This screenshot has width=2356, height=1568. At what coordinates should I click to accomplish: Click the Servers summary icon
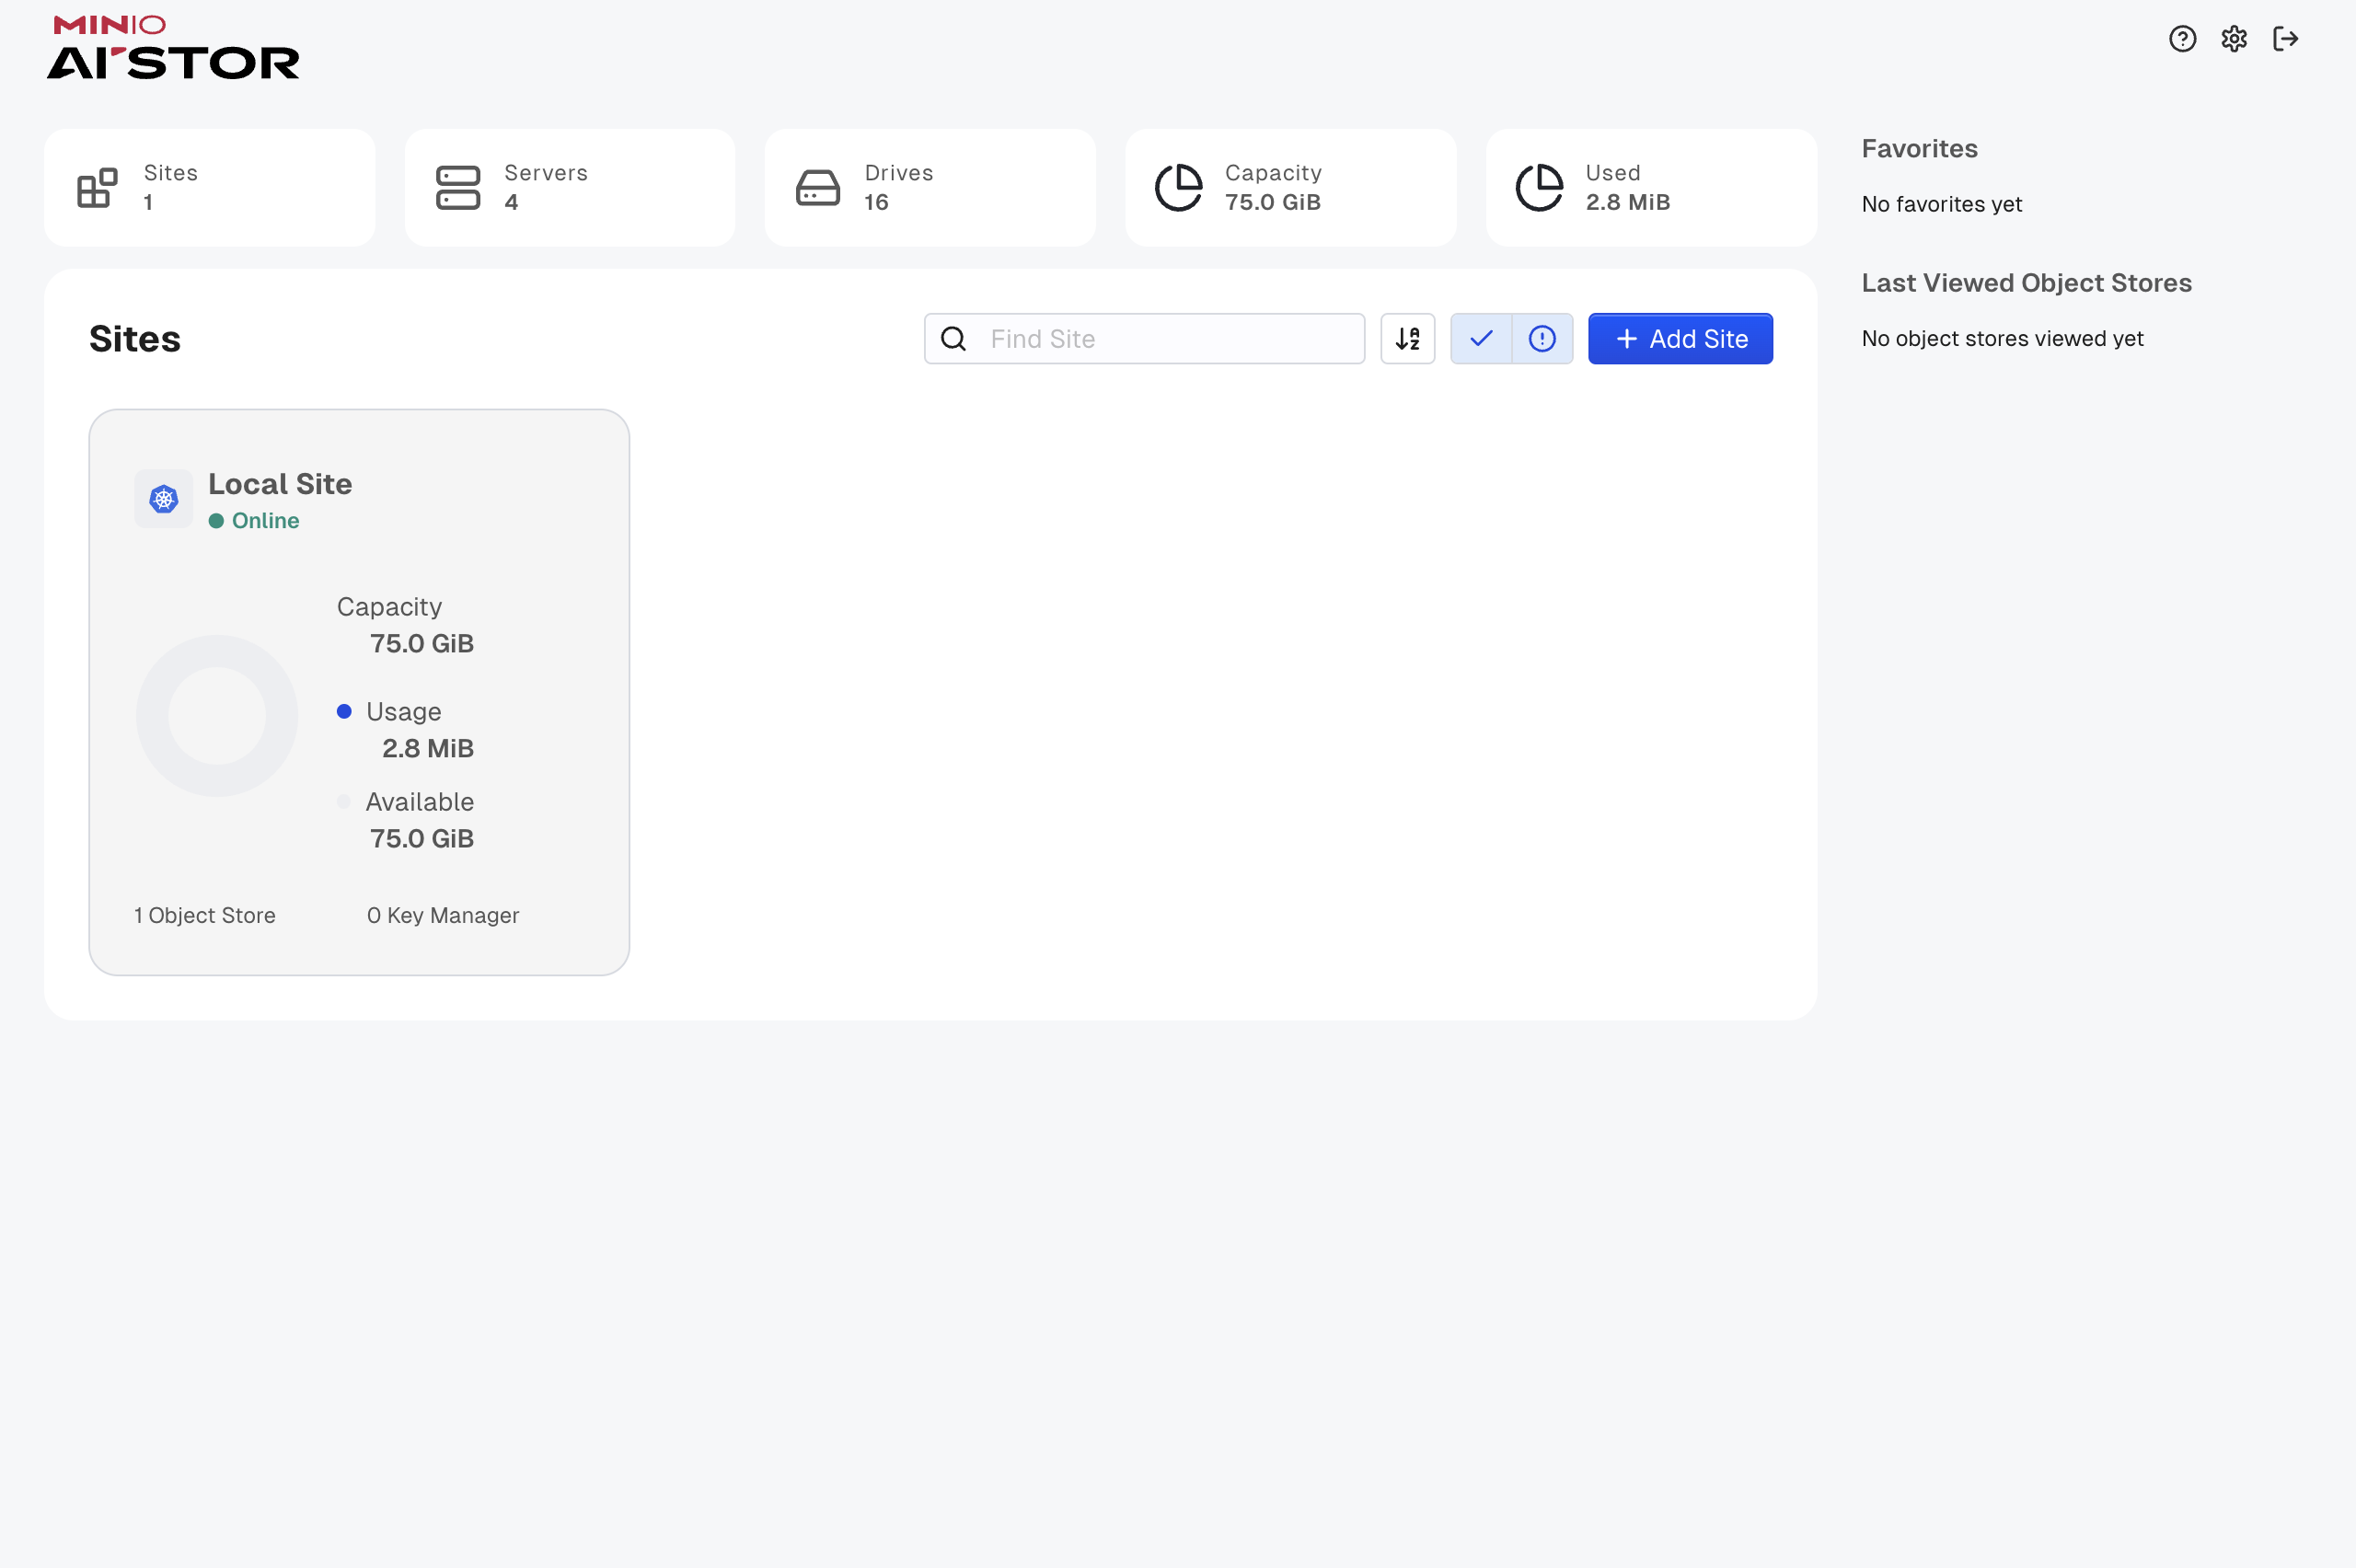458,188
